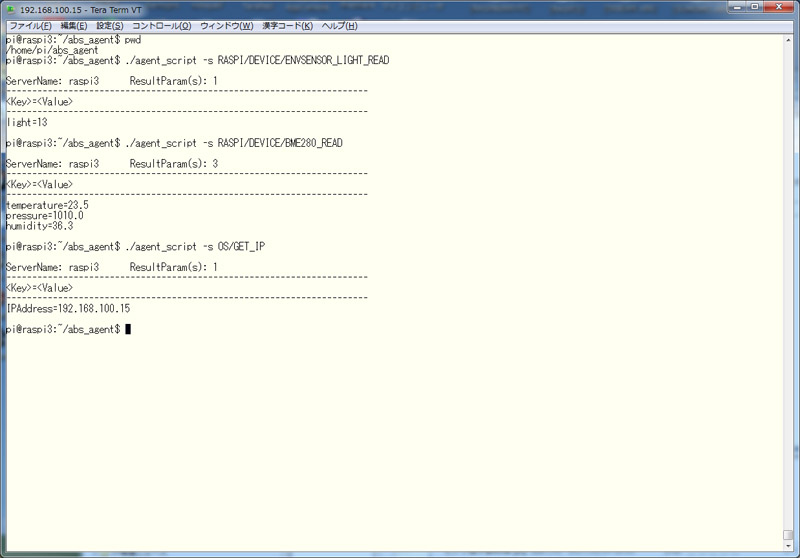This screenshot has width=800, height=558.
Task: Click the text temperature=23.5
Action: pyautogui.click(x=47, y=205)
